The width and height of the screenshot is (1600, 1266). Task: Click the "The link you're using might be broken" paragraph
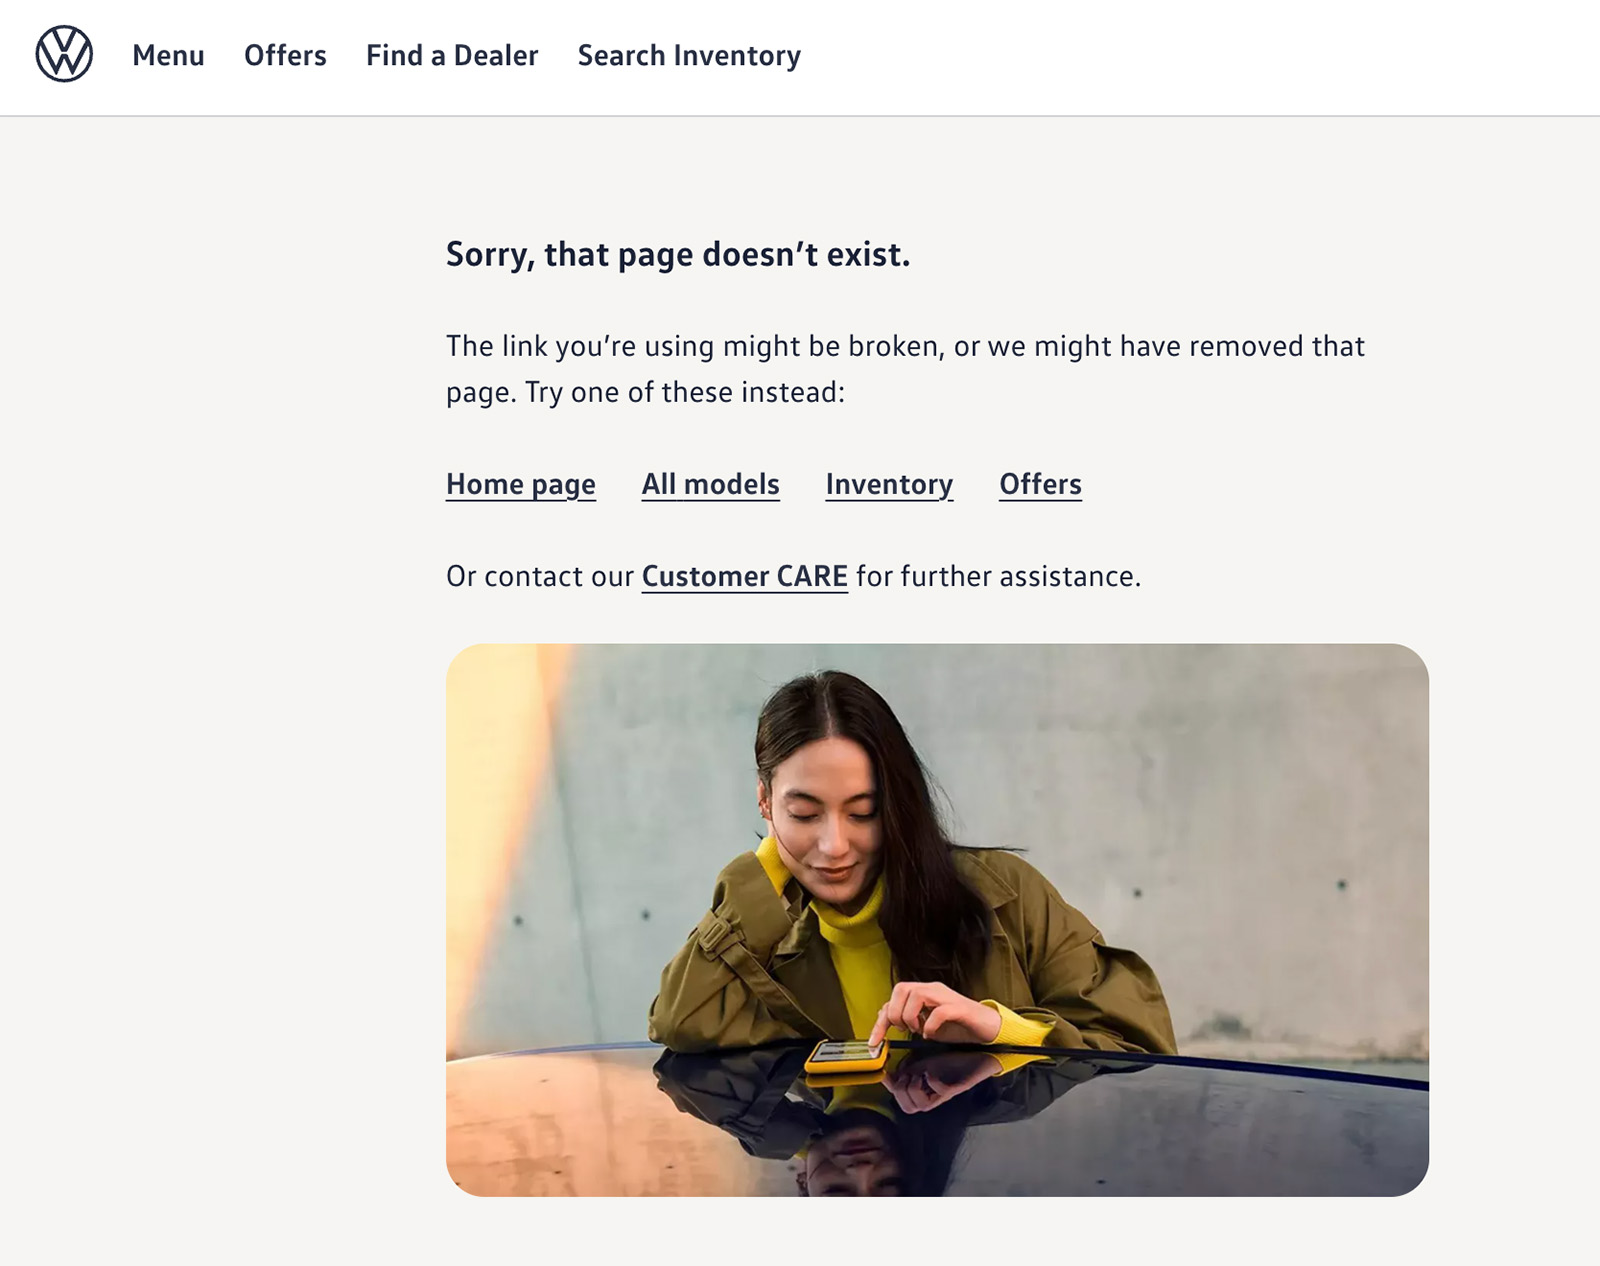(905, 369)
